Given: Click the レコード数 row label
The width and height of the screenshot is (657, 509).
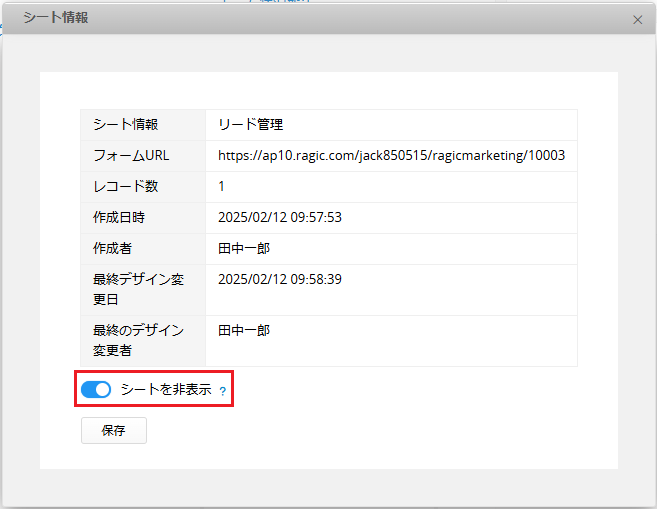Looking at the screenshot, I should pyautogui.click(x=125, y=186).
